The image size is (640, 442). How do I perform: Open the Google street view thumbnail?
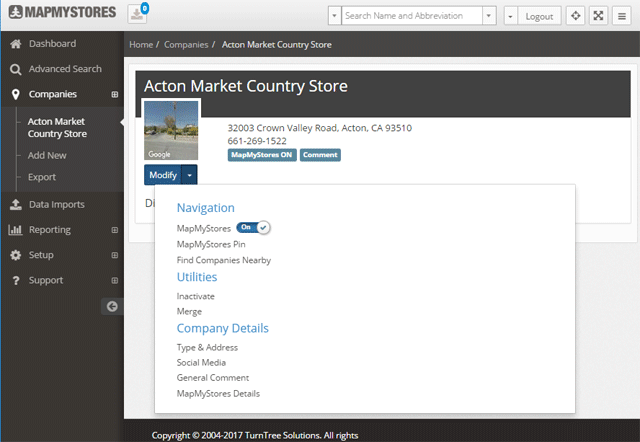pyautogui.click(x=172, y=130)
